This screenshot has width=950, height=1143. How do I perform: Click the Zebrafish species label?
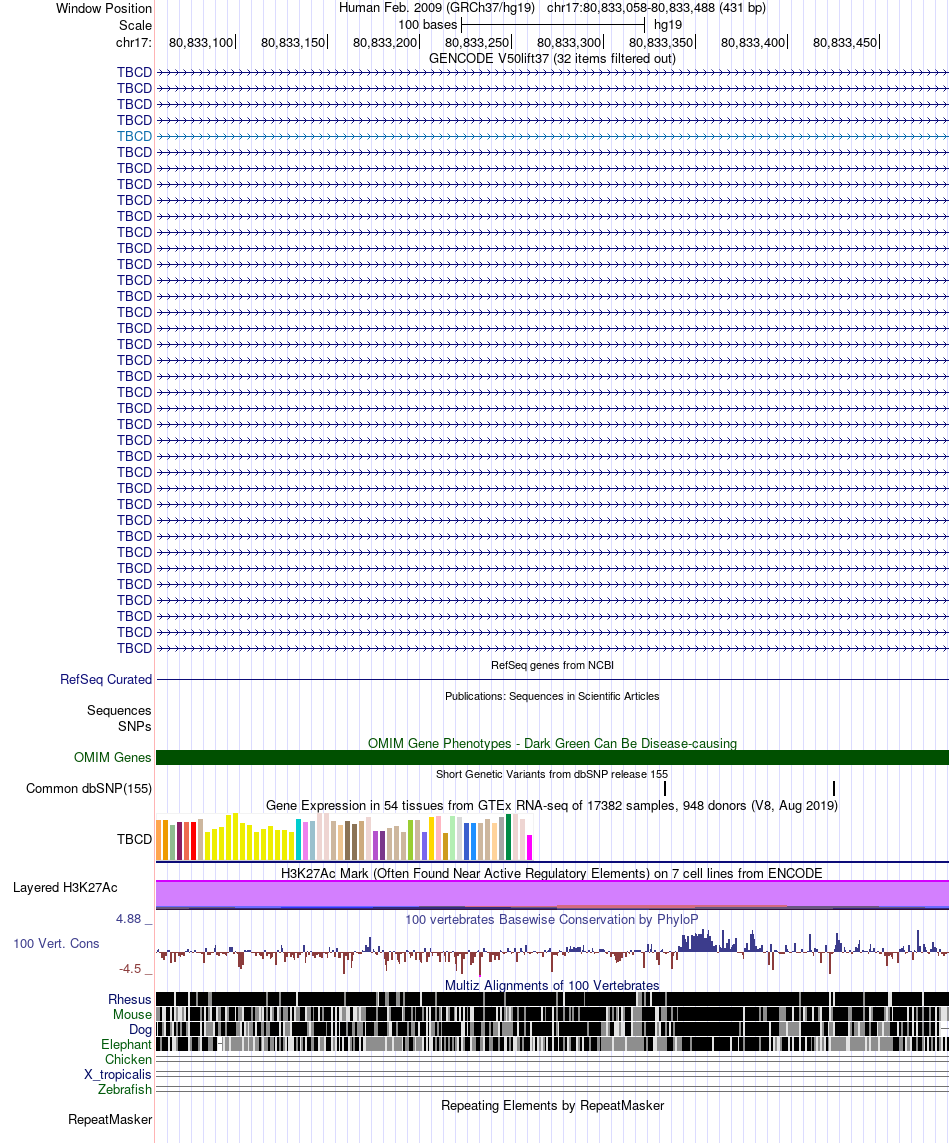pyautogui.click(x=125, y=1089)
